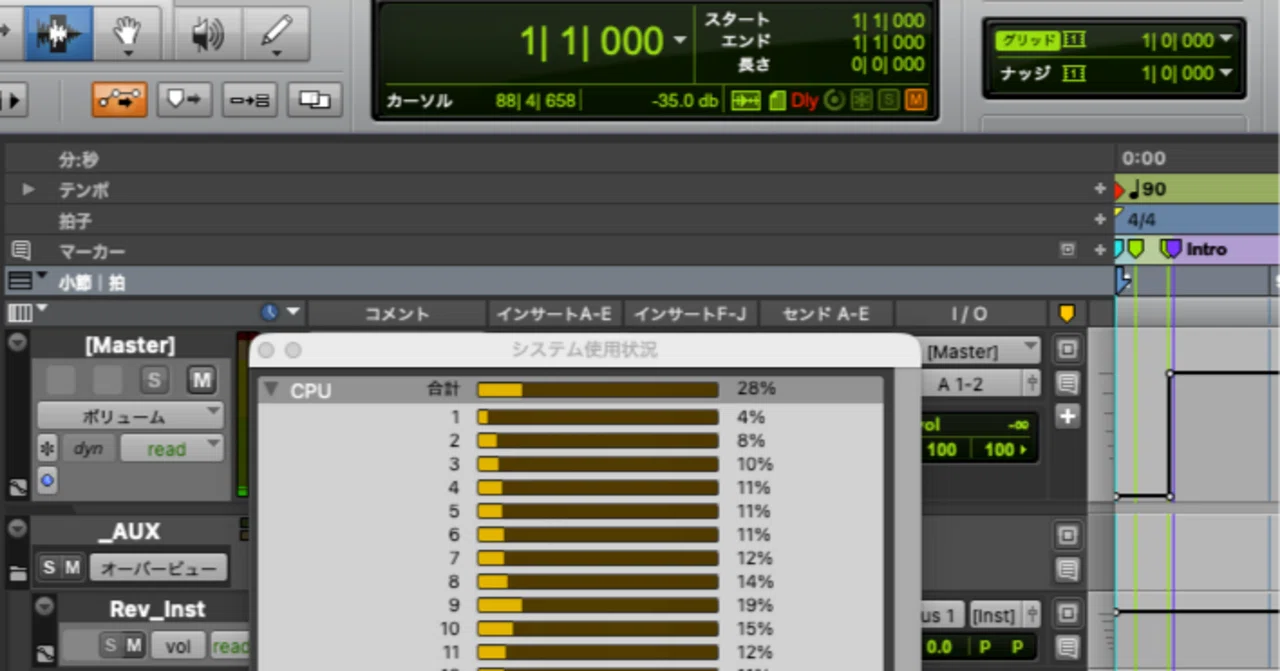Add marker with plus on マーカー row
This screenshot has height=671, width=1280.
pos(1100,250)
